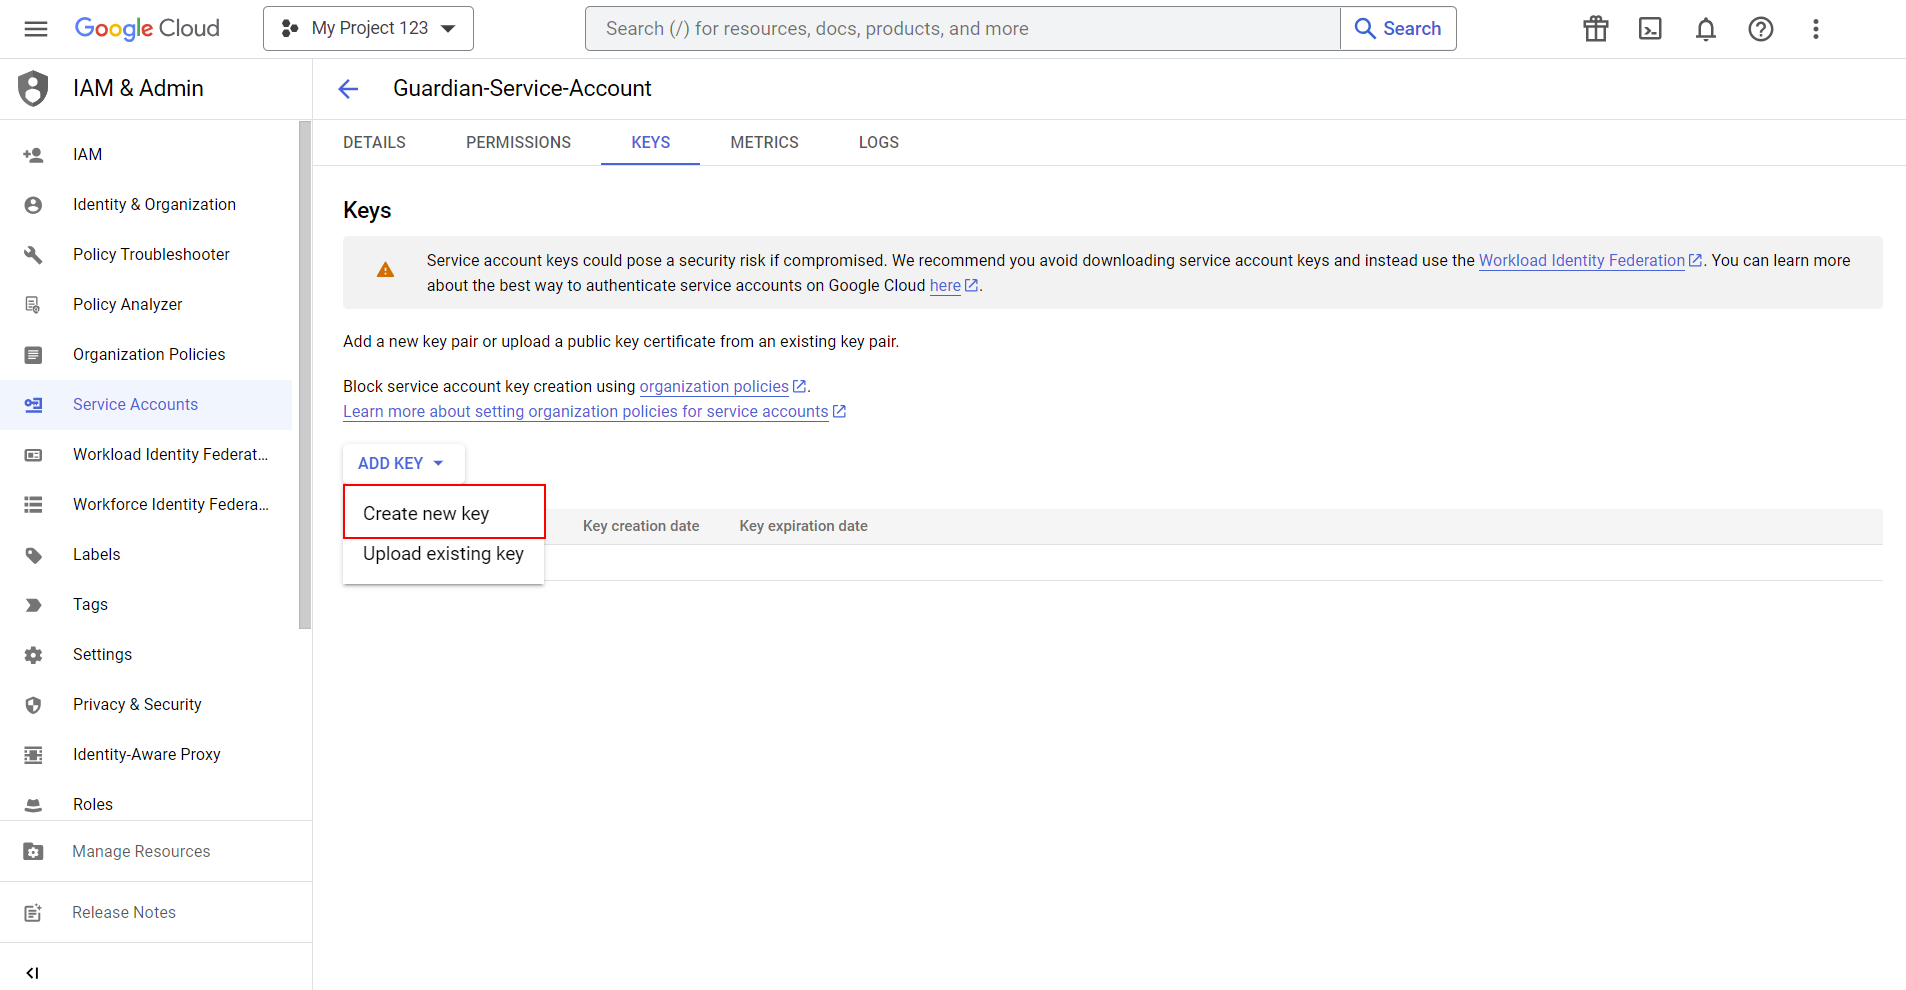Click the IAM add-person icon

[33, 155]
